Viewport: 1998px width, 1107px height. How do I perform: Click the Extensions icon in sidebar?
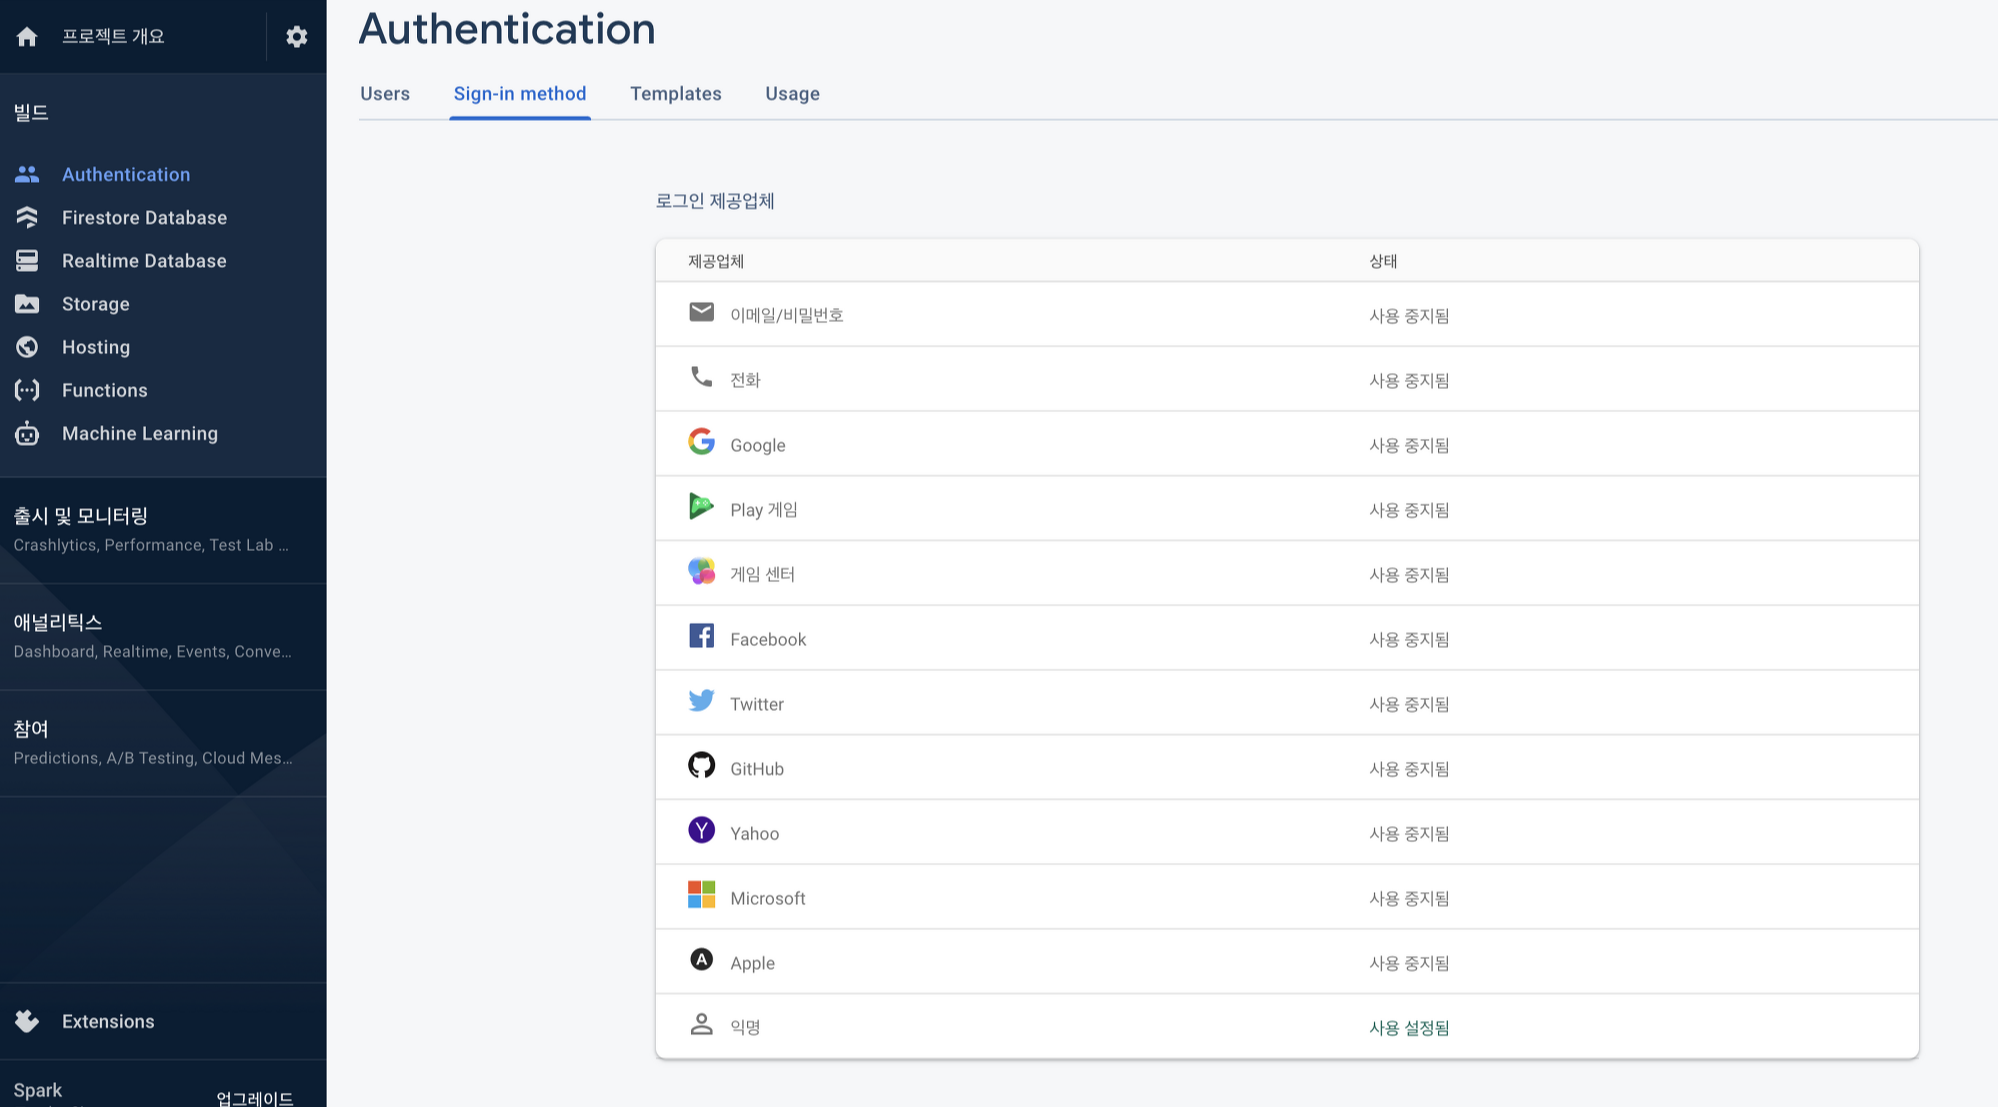pos(27,1021)
